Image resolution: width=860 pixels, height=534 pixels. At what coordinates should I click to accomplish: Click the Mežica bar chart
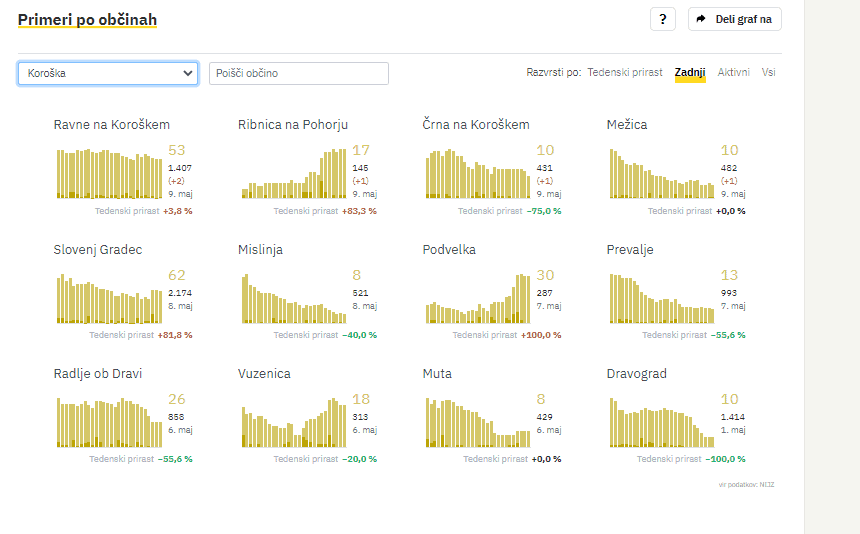[661, 174]
